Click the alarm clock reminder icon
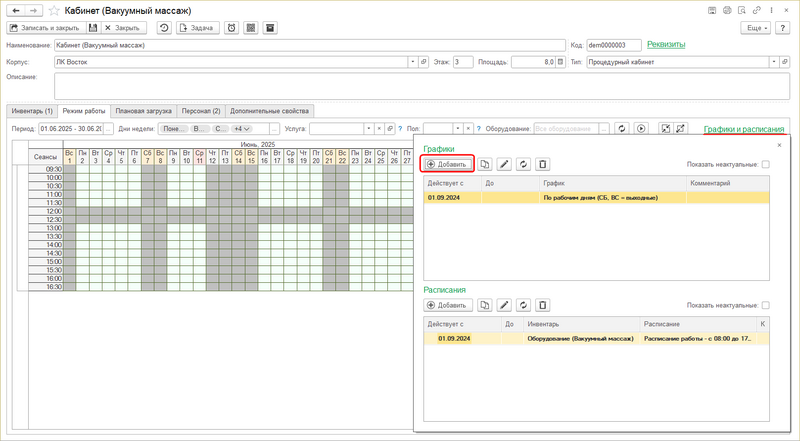This screenshot has height=441, width=800. (231, 28)
